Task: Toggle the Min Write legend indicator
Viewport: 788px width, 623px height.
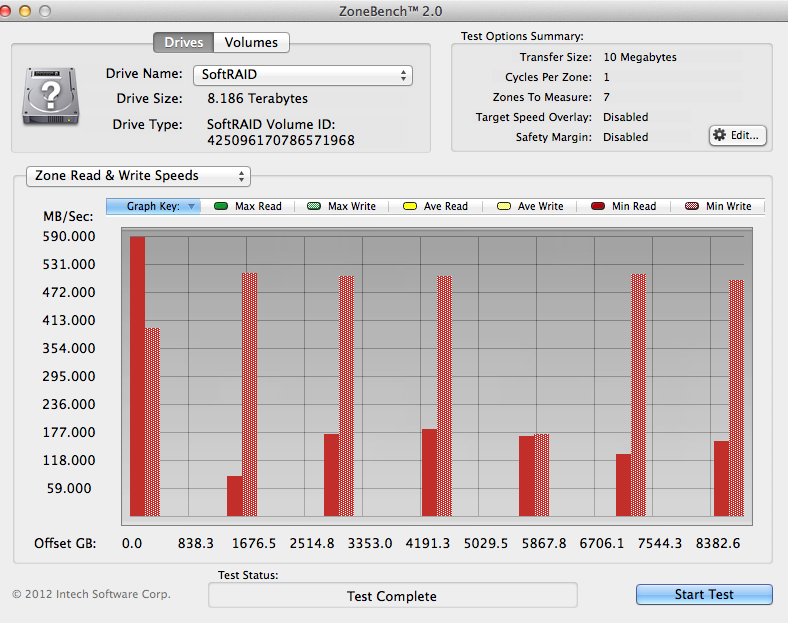Action: click(x=691, y=206)
